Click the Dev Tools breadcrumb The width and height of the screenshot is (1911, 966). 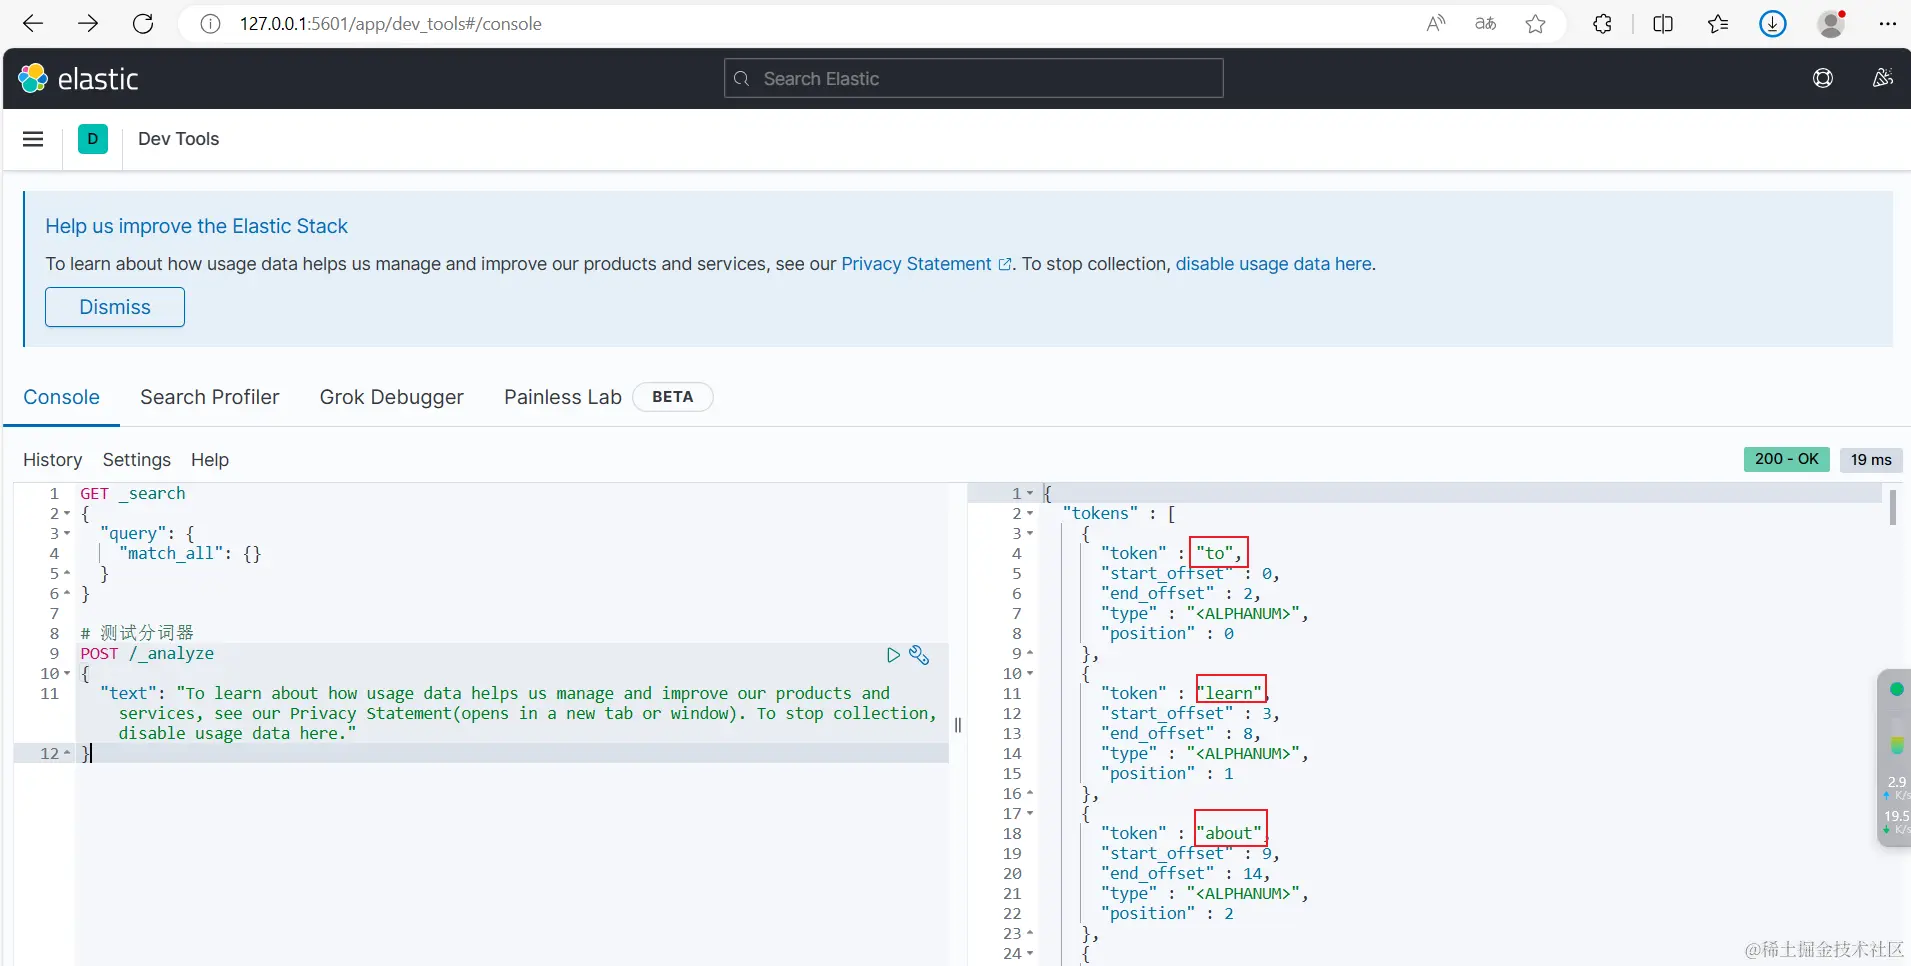(x=178, y=139)
